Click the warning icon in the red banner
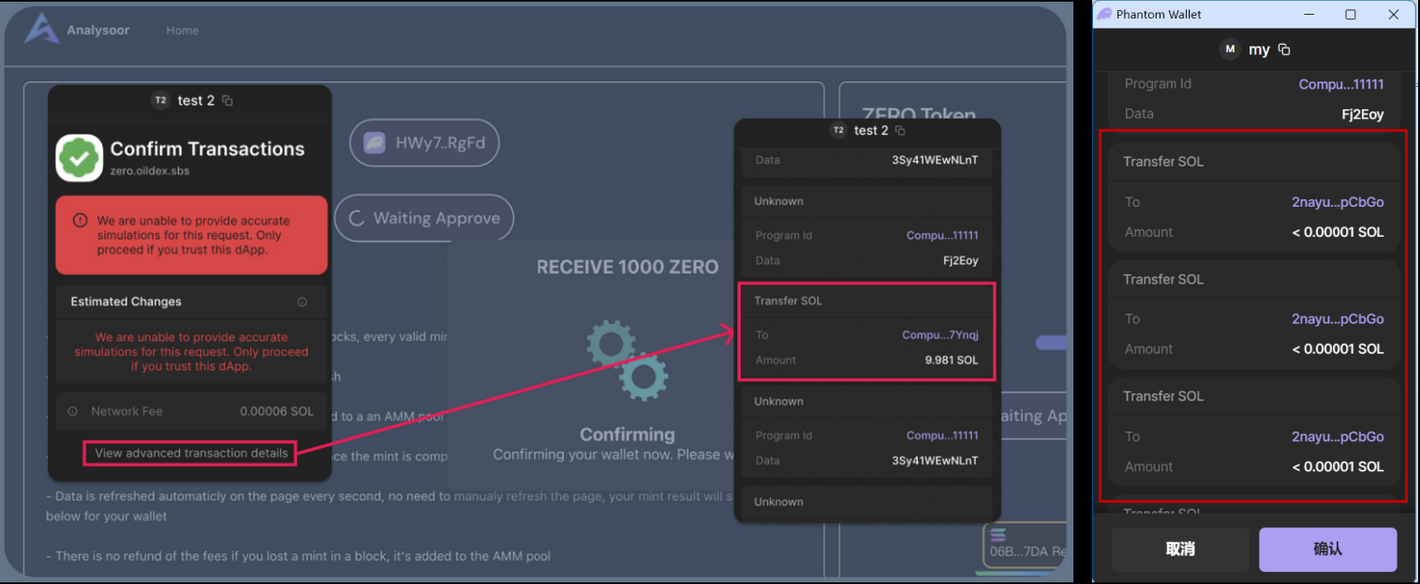This screenshot has width=1420, height=584. point(79,221)
